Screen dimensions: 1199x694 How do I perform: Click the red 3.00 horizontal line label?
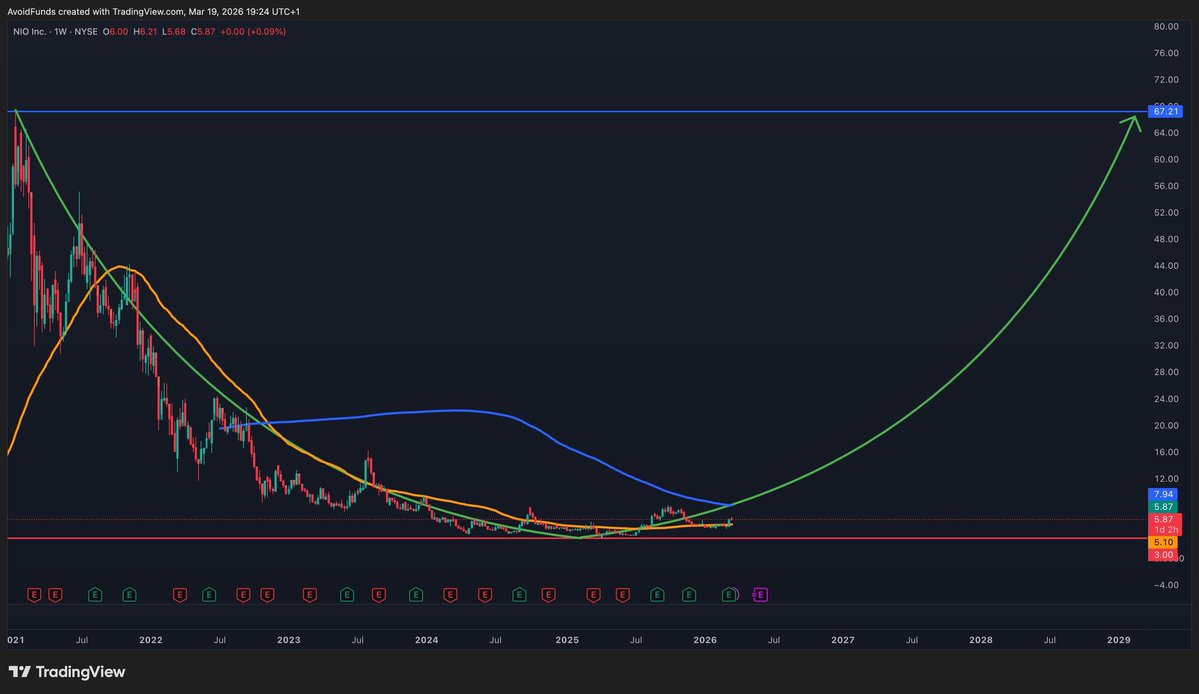(1163, 555)
